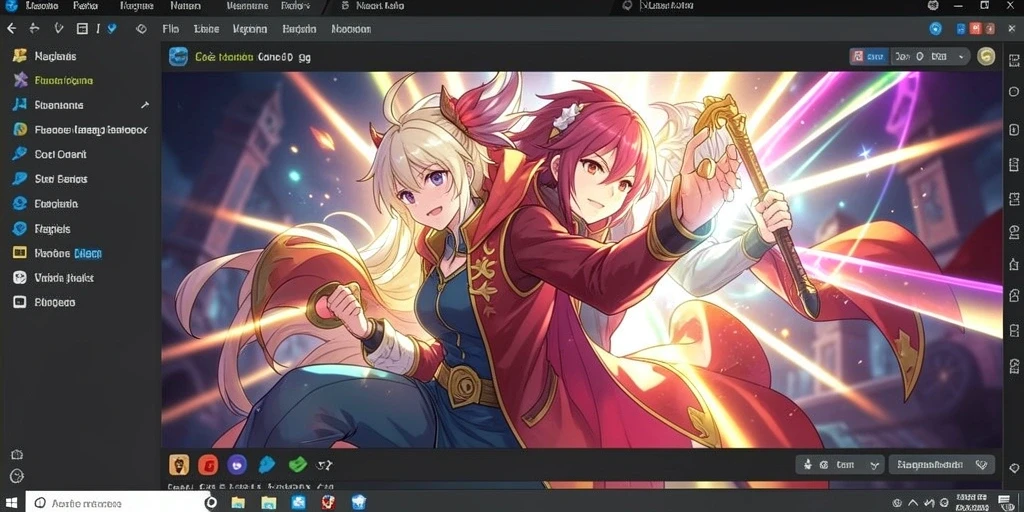This screenshot has width=1024, height=512.
Task: Click the blue app icon beside the image title
Action: pos(178,56)
